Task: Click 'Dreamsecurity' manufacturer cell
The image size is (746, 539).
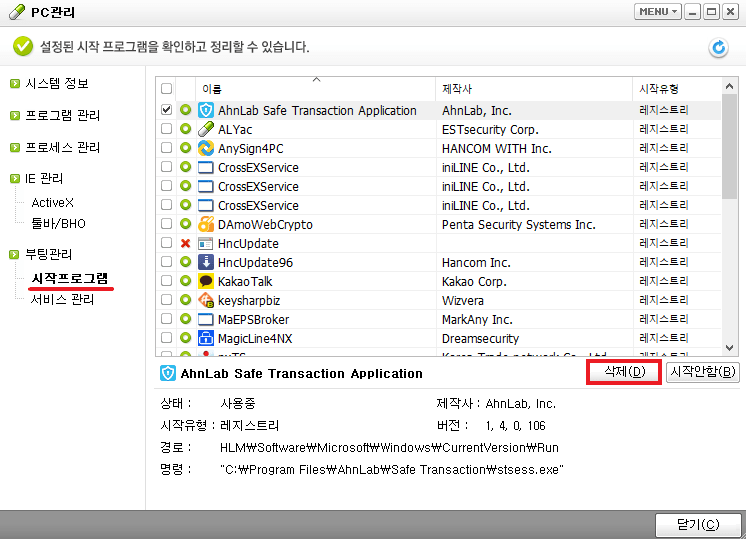Action: pos(481,339)
